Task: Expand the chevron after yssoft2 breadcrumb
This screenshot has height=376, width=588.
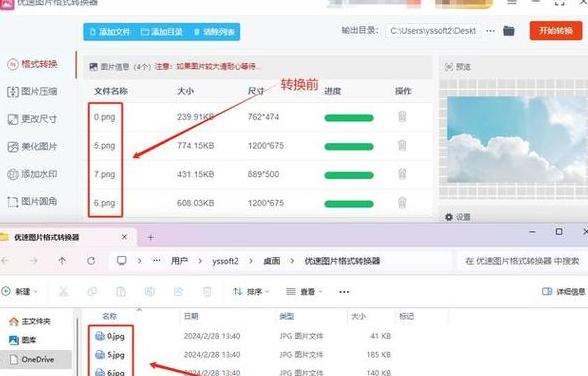Action: 250,261
